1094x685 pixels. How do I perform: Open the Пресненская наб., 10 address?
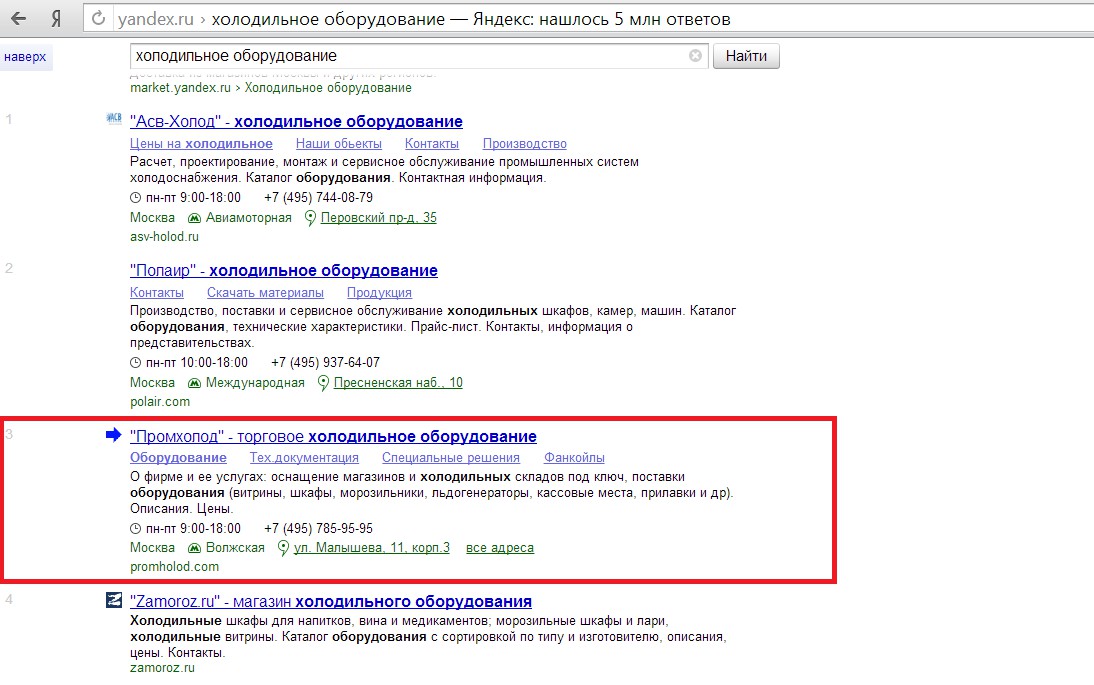(x=398, y=382)
